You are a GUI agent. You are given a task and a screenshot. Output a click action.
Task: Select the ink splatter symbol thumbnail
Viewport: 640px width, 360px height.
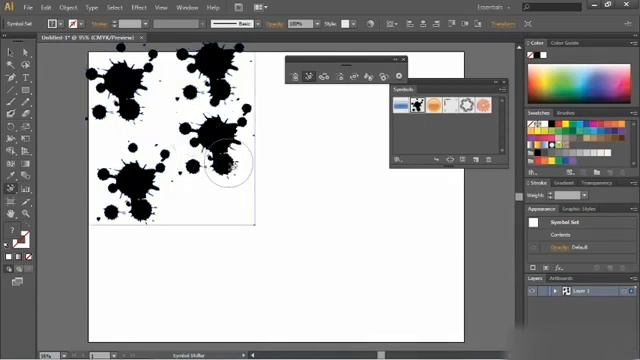(x=417, y=105)
